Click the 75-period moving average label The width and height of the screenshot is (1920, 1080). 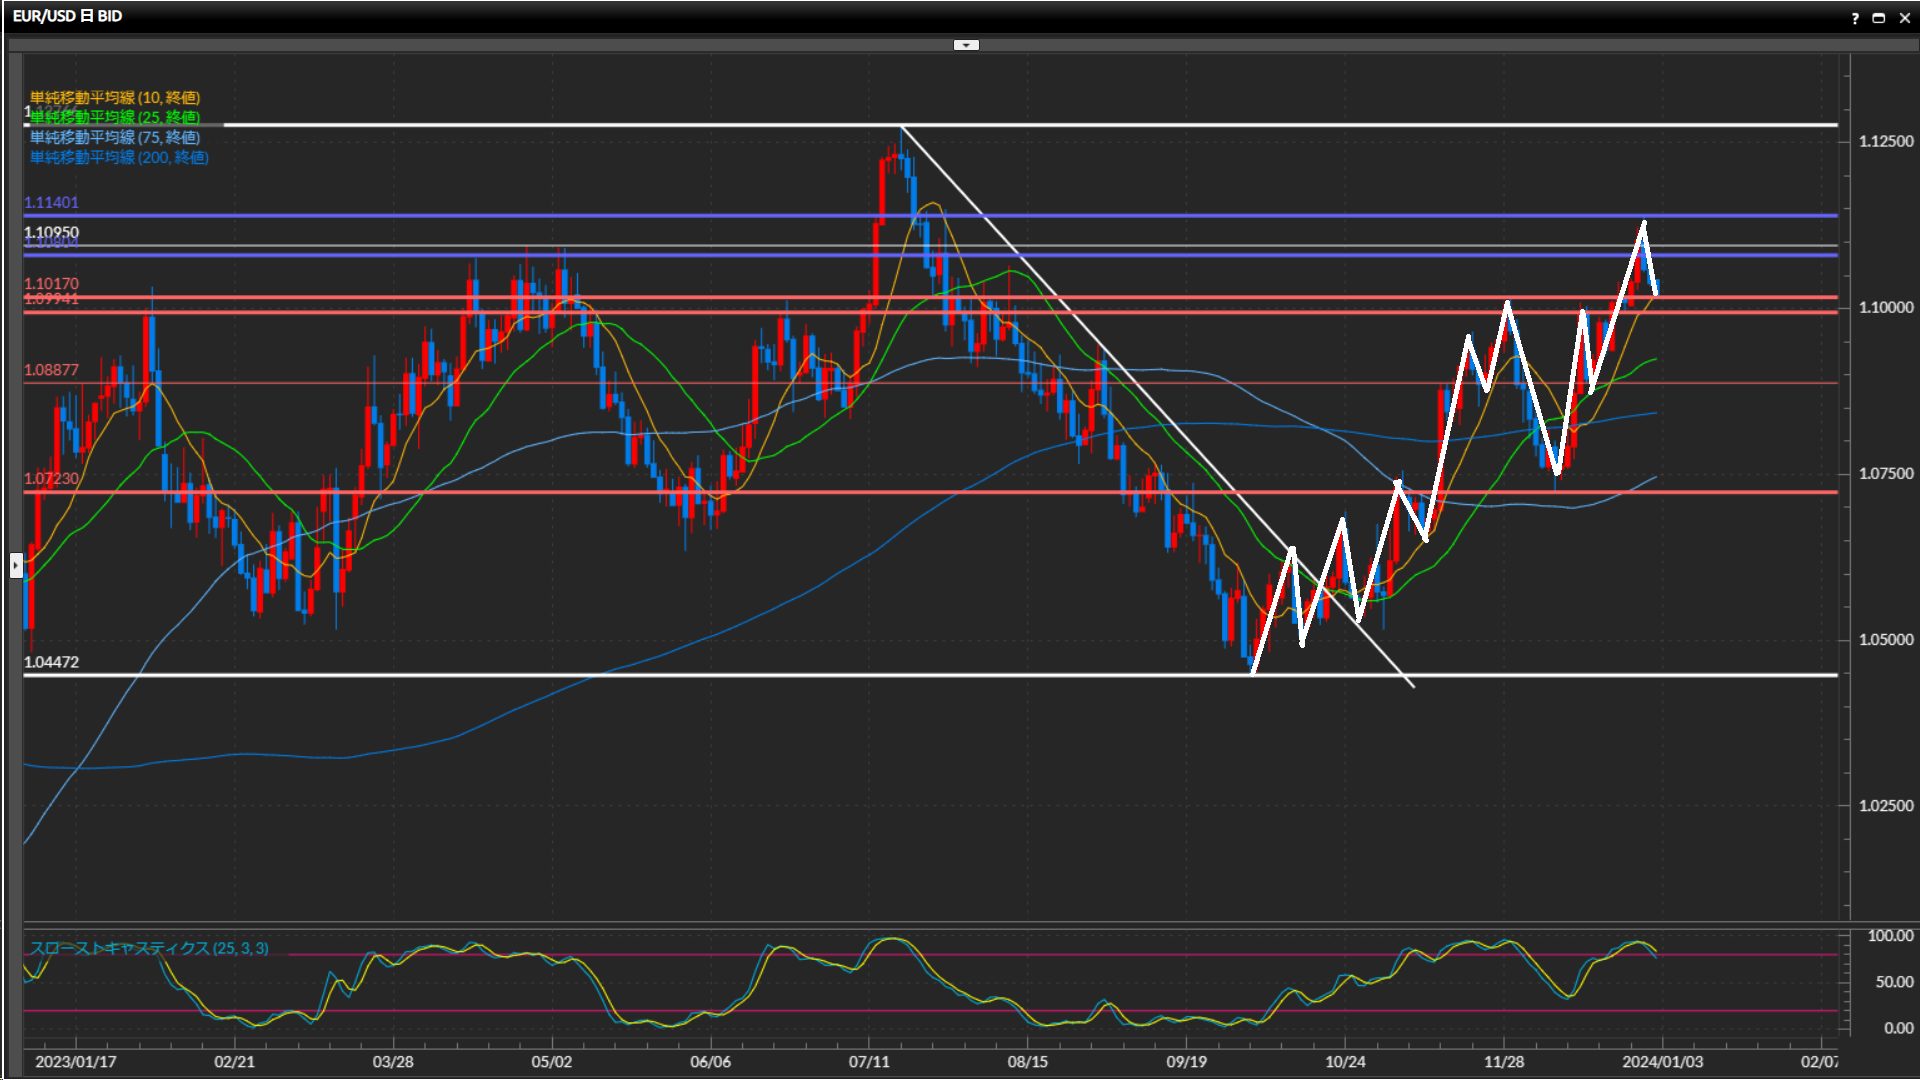pos(115,137)
